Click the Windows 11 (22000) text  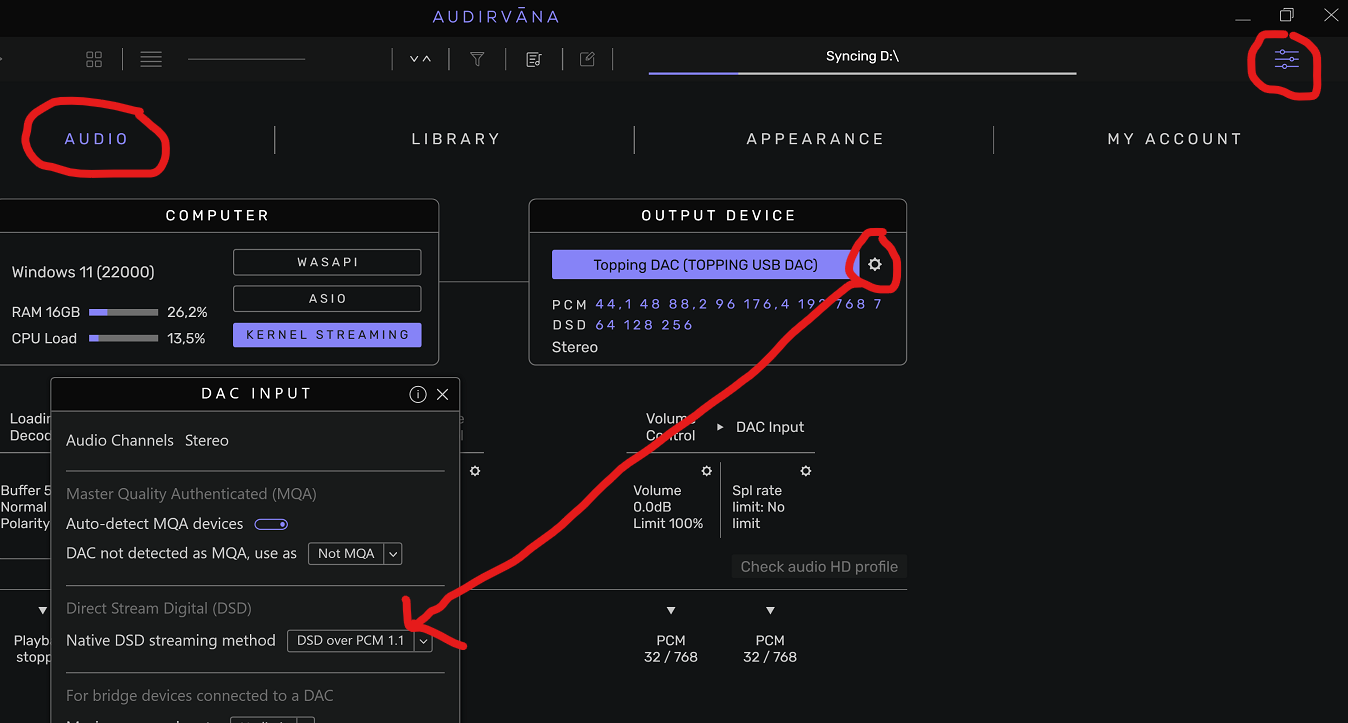[83, 272]
